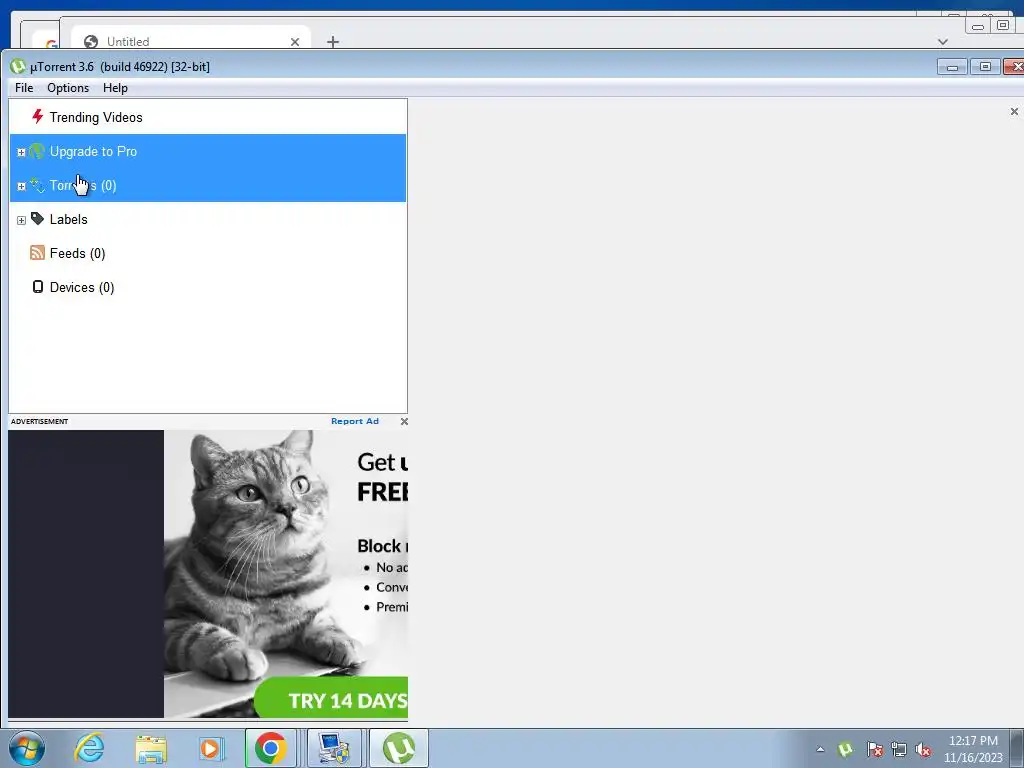Open Windows Media Player from taskbar
Image resolution: width=1024 pixels, height=768 pixels.
[210, 748]
